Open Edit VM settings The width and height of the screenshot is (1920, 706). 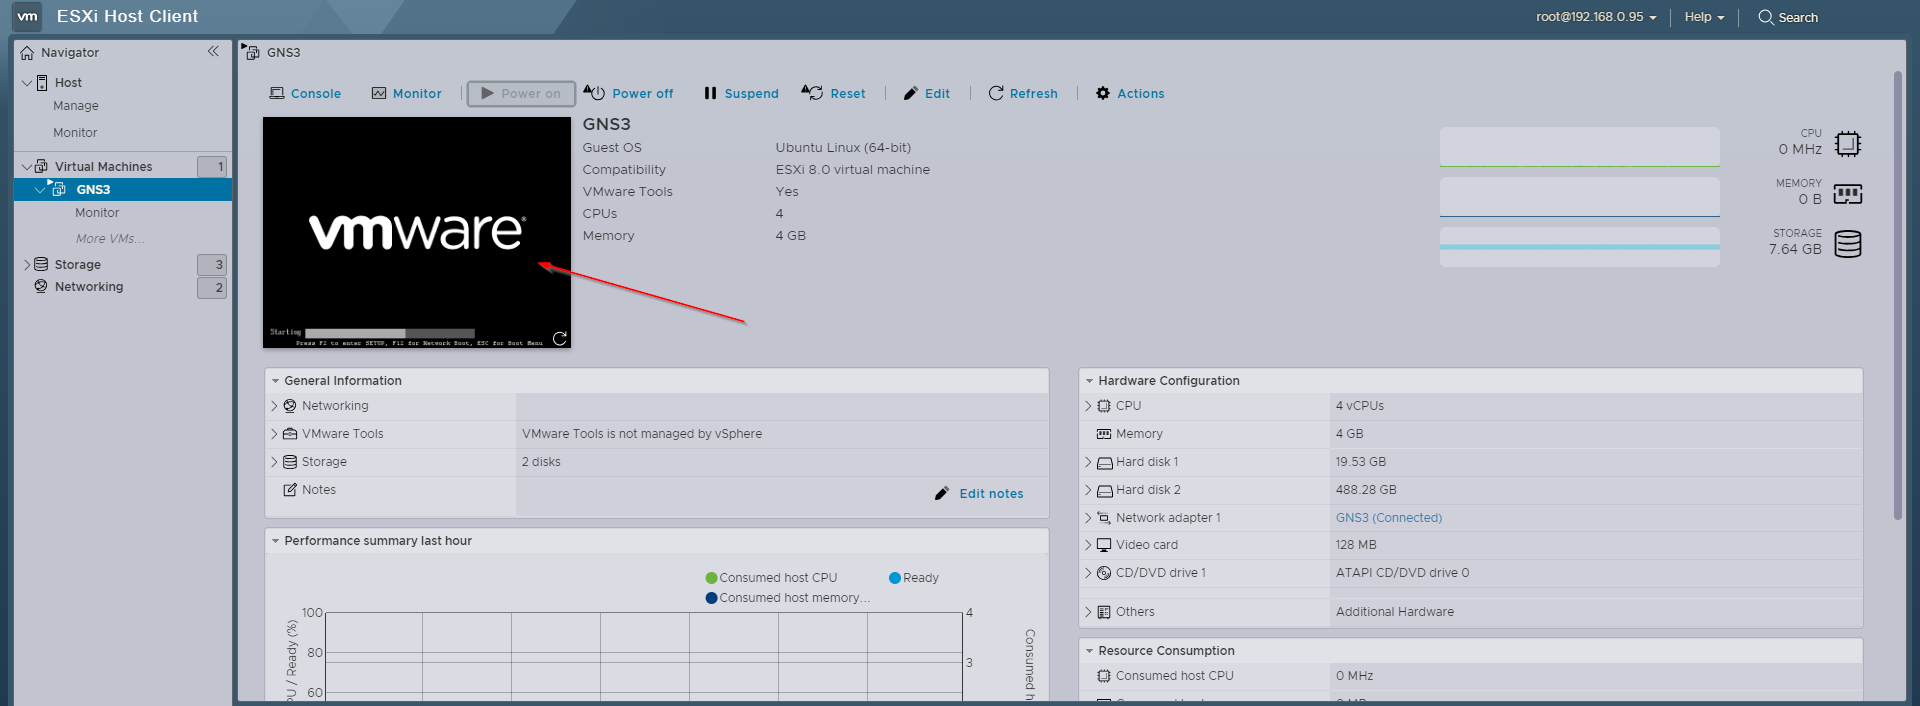927,93
